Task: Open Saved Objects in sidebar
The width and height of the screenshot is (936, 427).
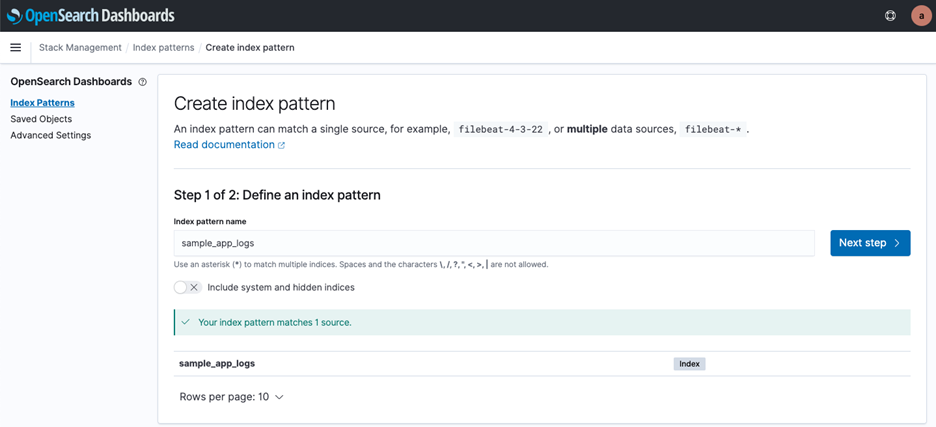Action: 41,119
